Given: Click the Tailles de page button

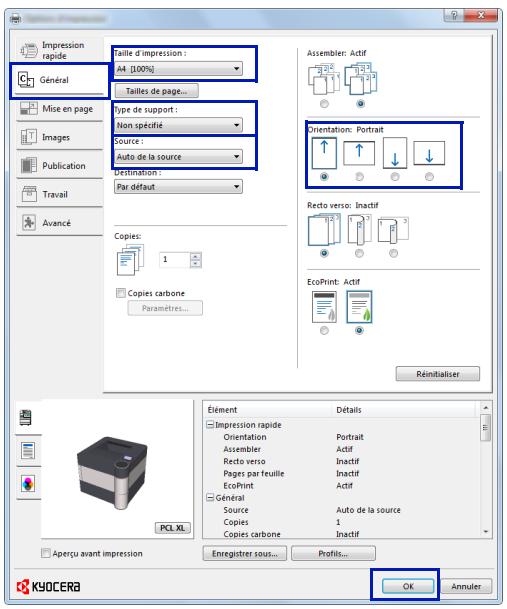Looking at the screenshot, I should pyautogui.click(x=157, y=91).
